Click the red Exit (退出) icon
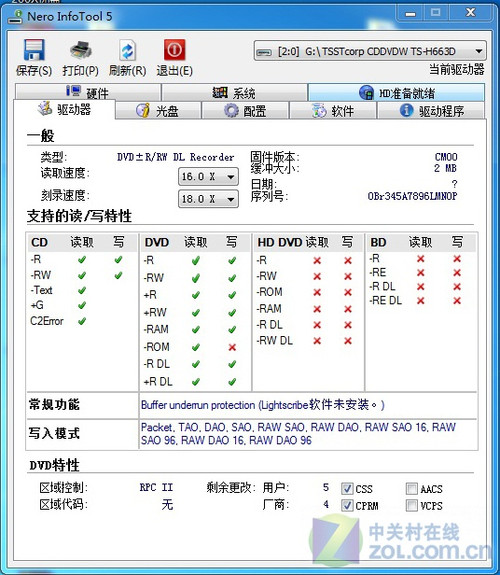500x575 pixels. click(x=174, y=50)
